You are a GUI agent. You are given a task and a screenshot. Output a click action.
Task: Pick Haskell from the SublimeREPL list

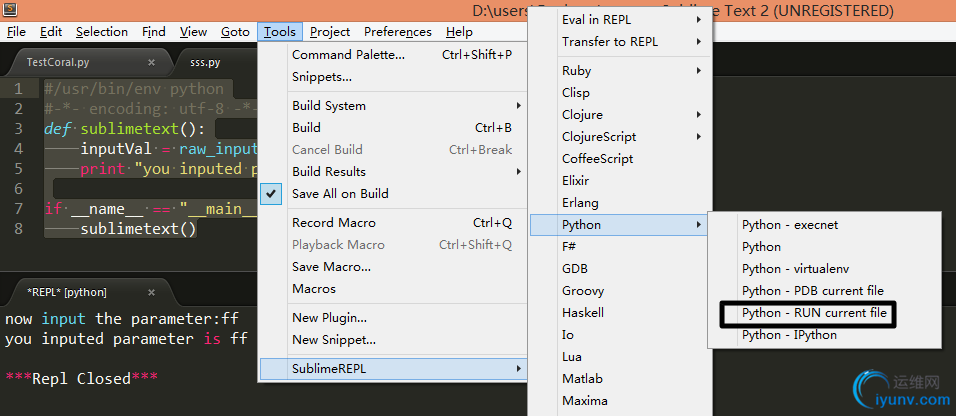coord(584,313)
